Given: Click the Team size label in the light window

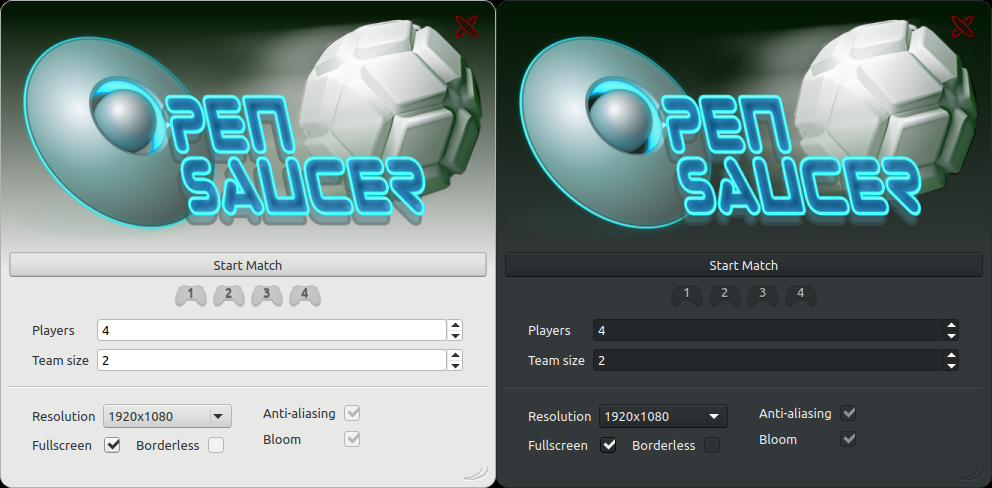Looking at the screenshot, I should (x=61, y=360).
